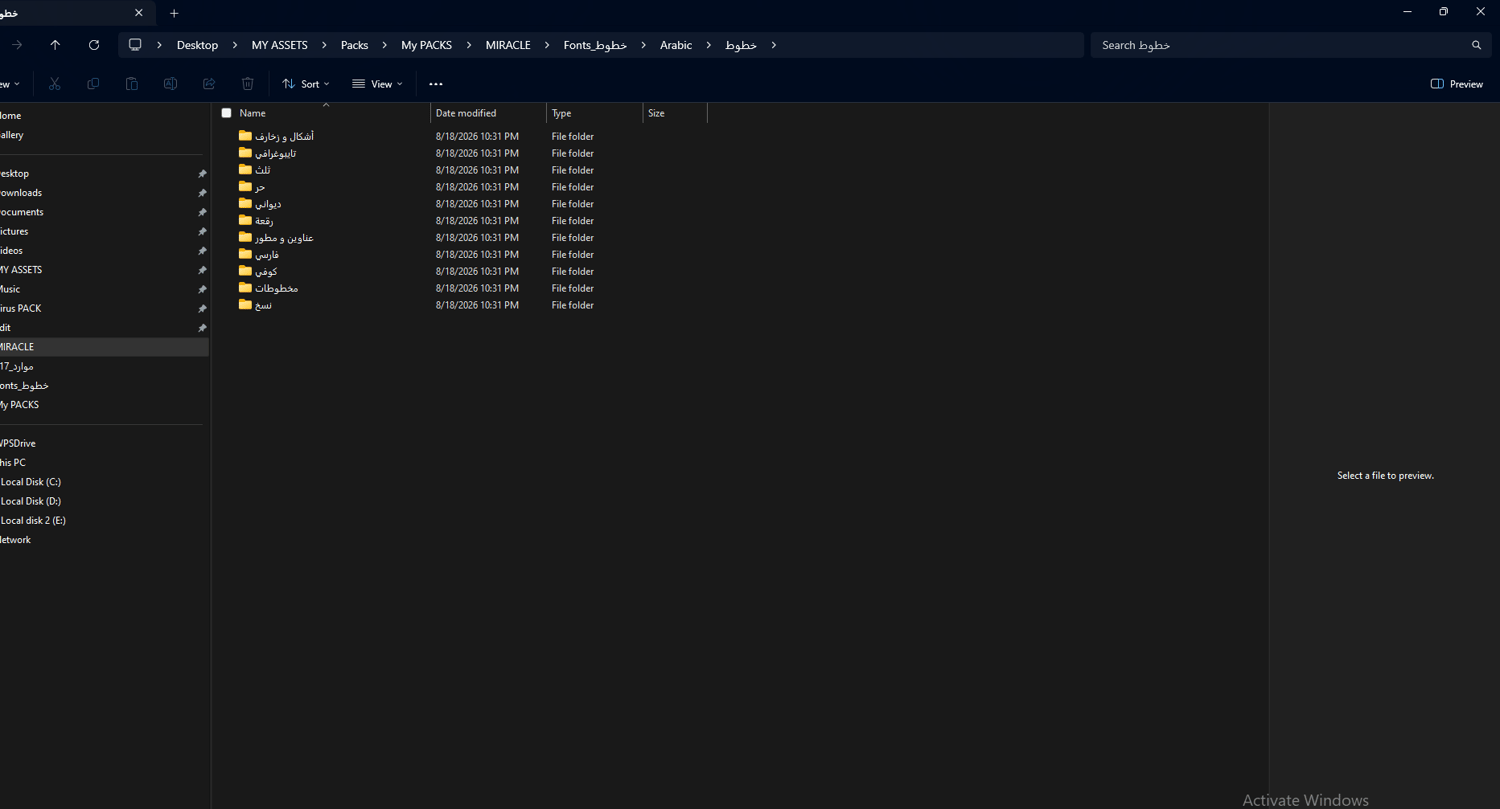Screen dimensions: 1500x809
Task: Select the أشكال و زخارف folder icon
Action: click(x=245, y=136)
